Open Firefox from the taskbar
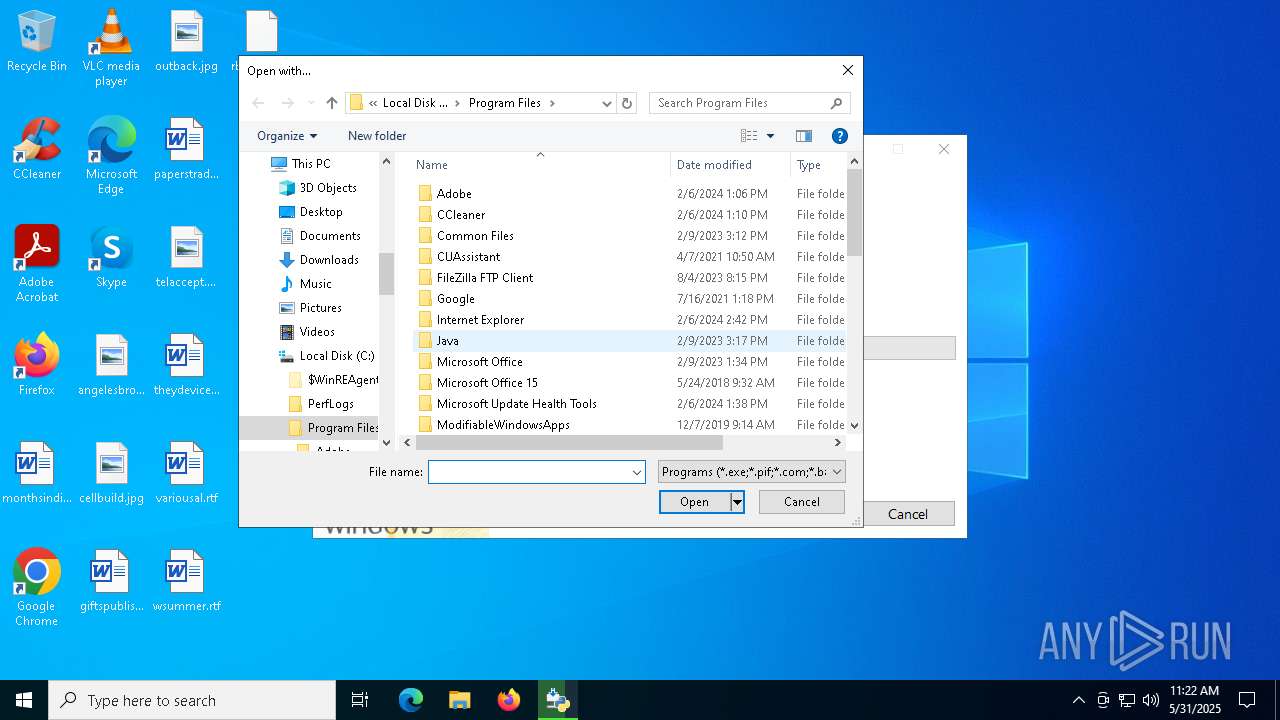 coord(508,700)
